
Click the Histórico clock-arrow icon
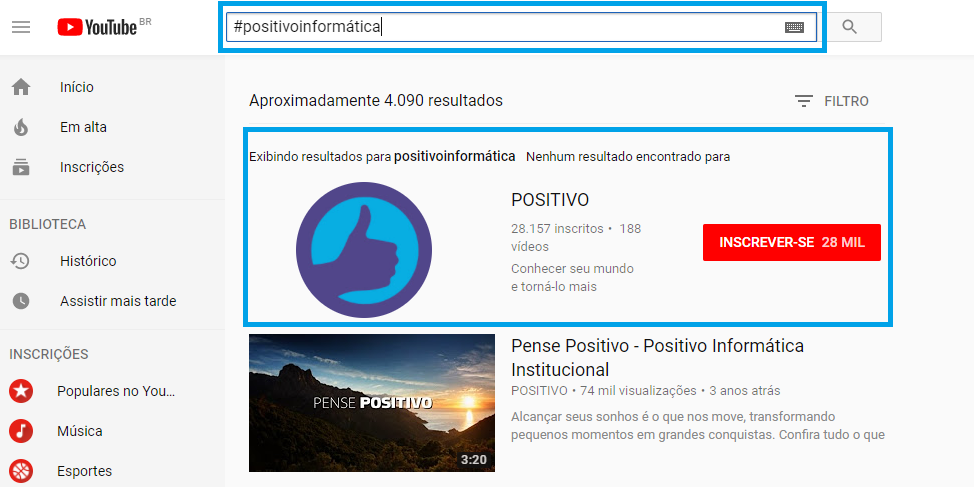20,261
